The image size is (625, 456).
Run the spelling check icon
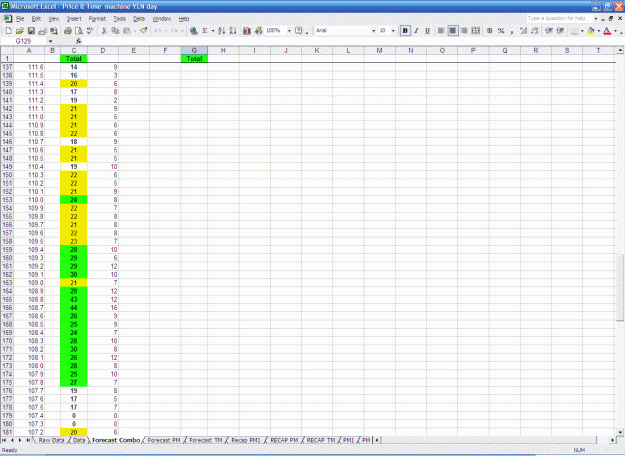(90, 31)
